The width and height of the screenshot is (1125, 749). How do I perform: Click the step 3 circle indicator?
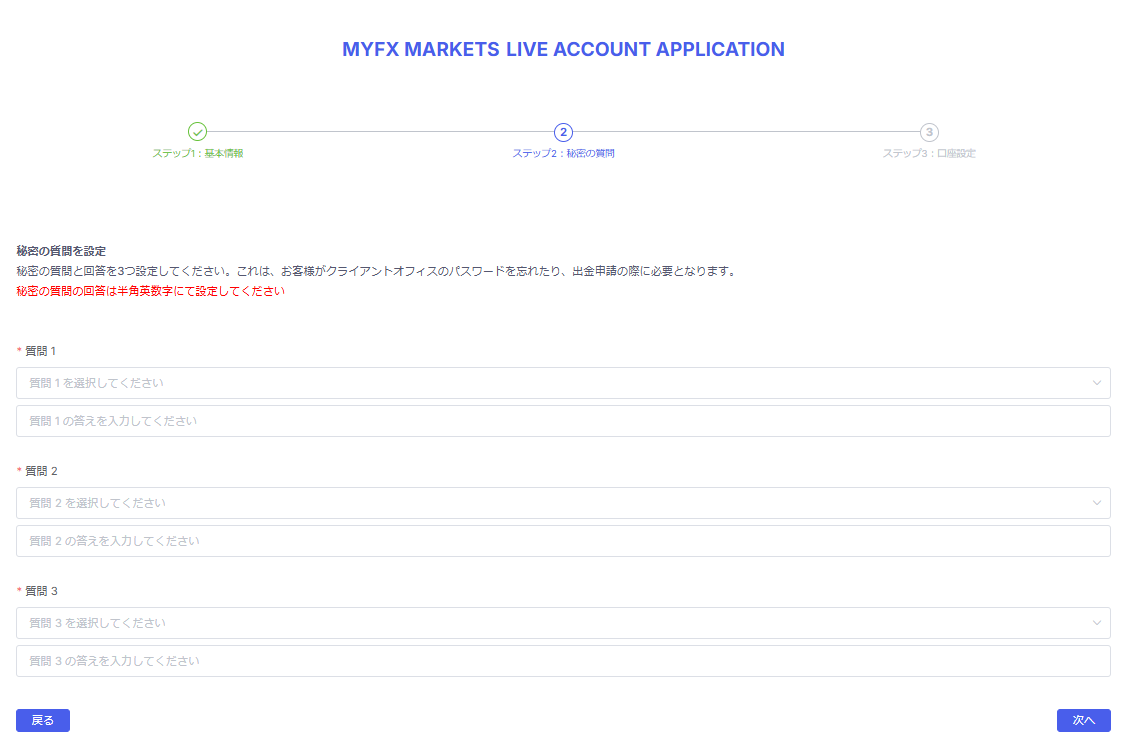click(929, 132)
